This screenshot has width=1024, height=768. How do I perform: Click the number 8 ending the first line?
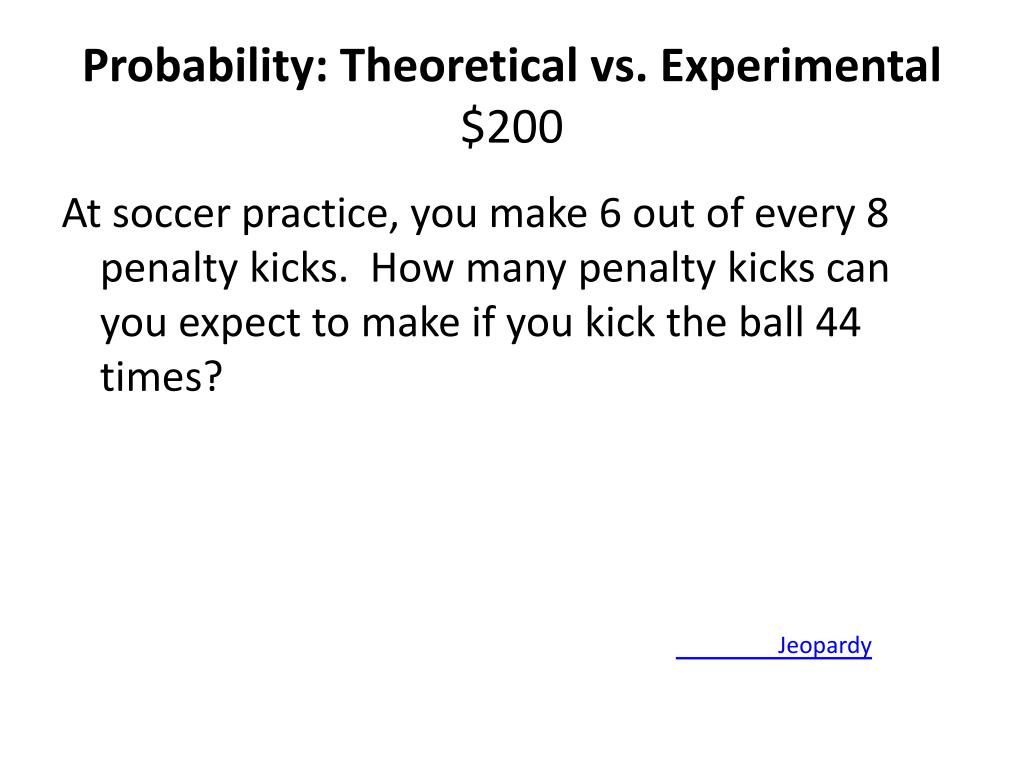tap(877, 213)
